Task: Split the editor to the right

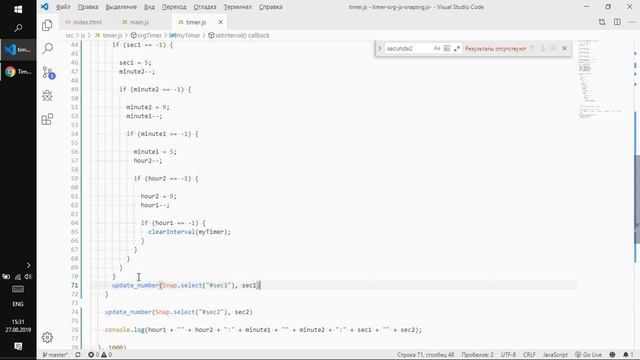Action: point(617,22)
